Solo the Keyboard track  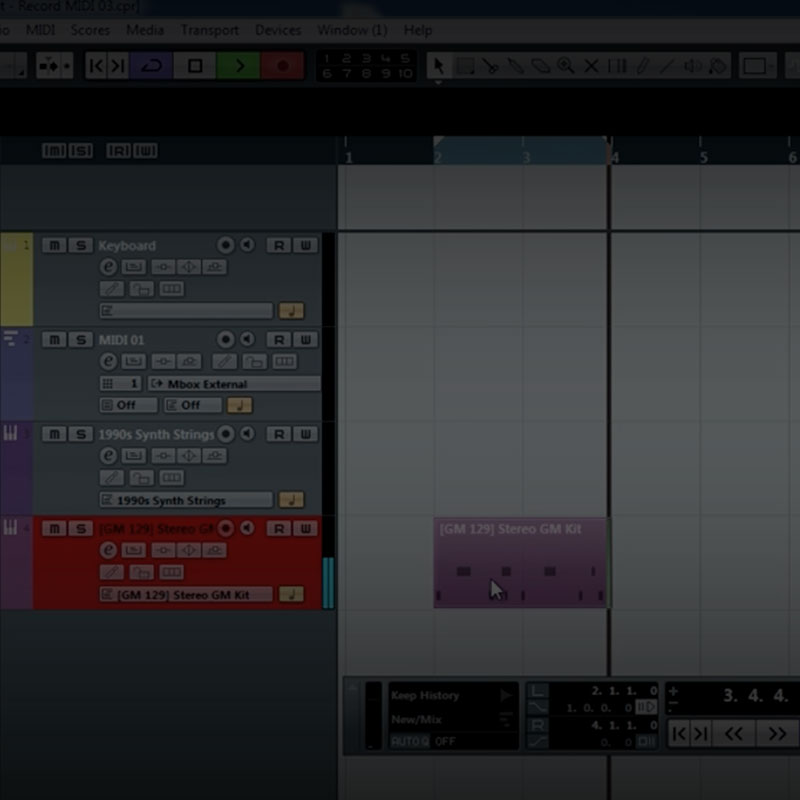[x=81, y=245]
